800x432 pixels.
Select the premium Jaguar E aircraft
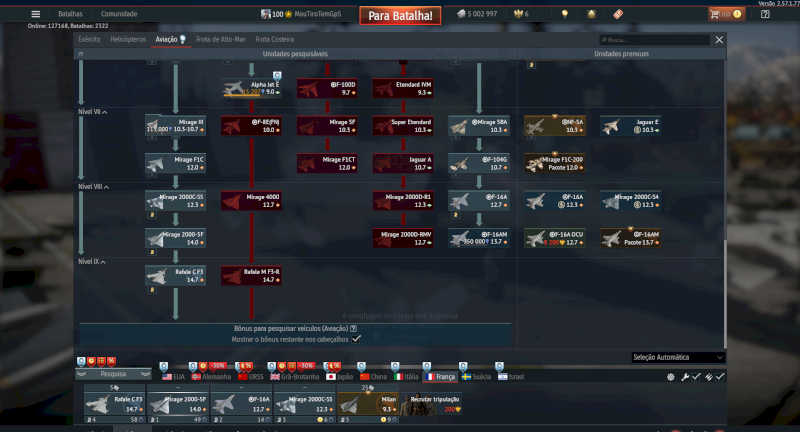(631, 125)
